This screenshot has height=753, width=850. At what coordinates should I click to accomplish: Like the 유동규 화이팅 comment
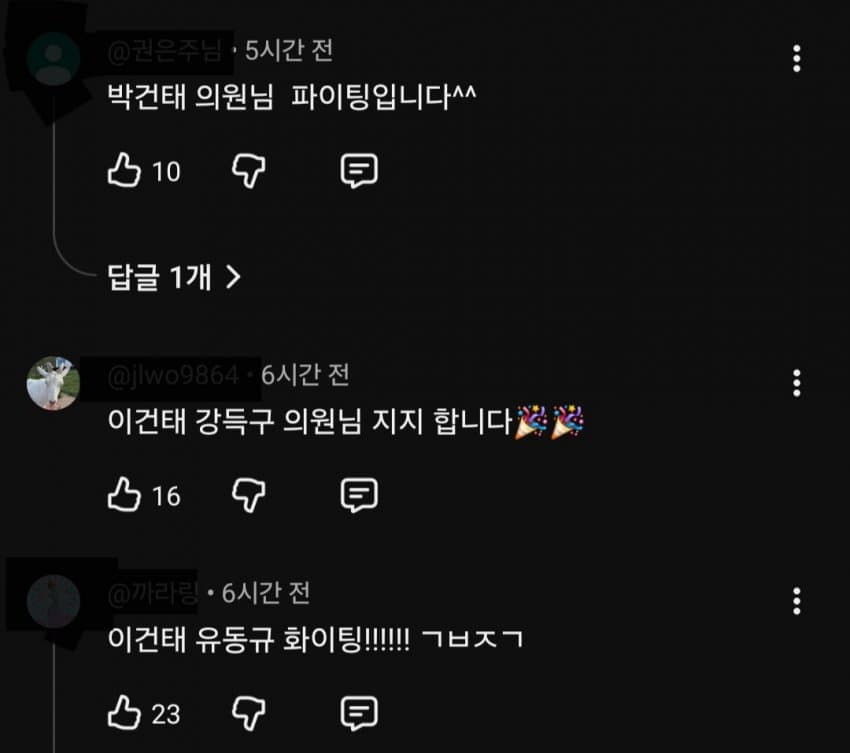tap(124, 712)
